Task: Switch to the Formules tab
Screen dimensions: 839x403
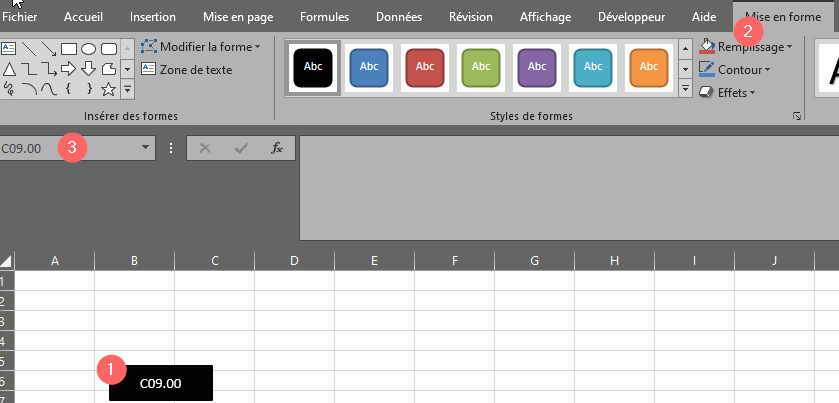Action: (324, 17)
